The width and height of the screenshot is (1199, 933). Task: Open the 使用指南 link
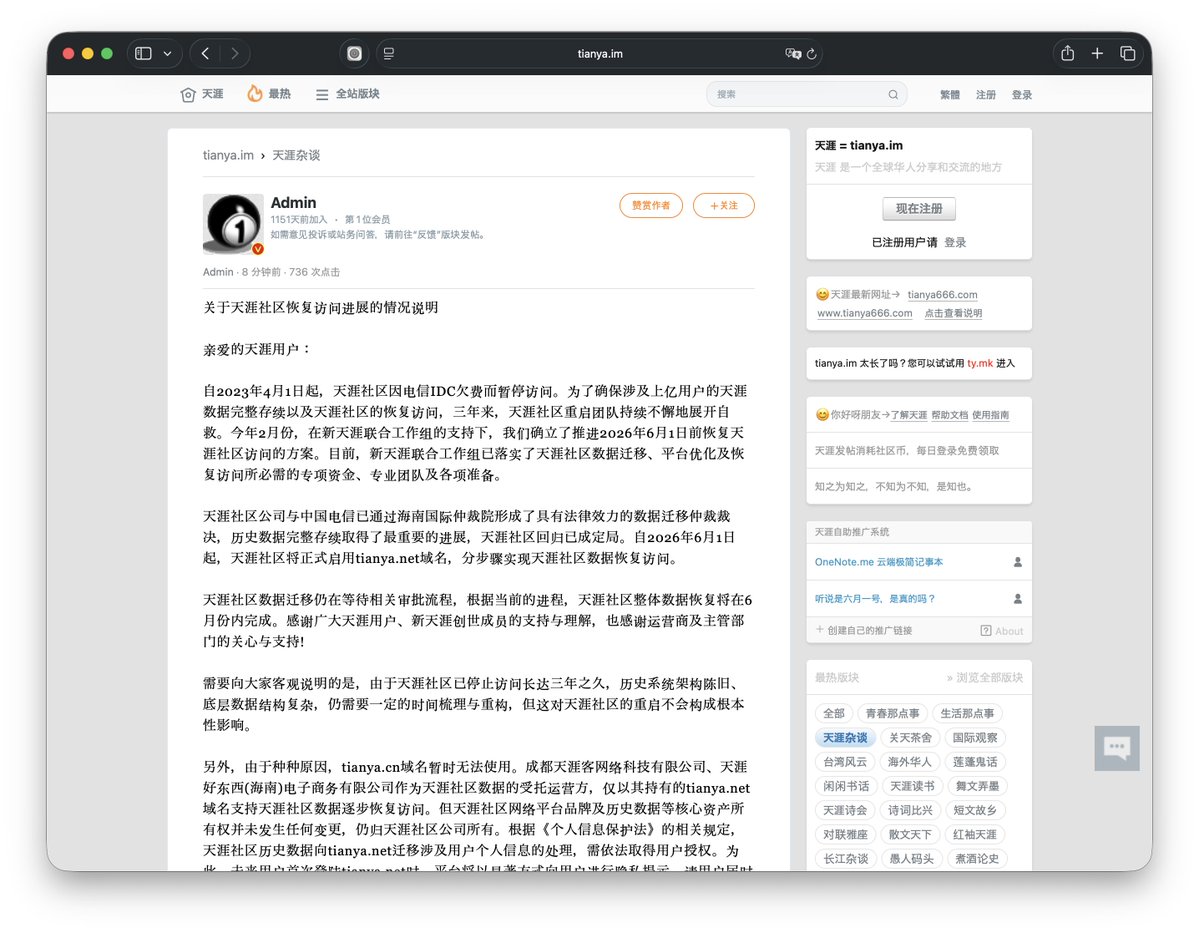click(990, 415)
